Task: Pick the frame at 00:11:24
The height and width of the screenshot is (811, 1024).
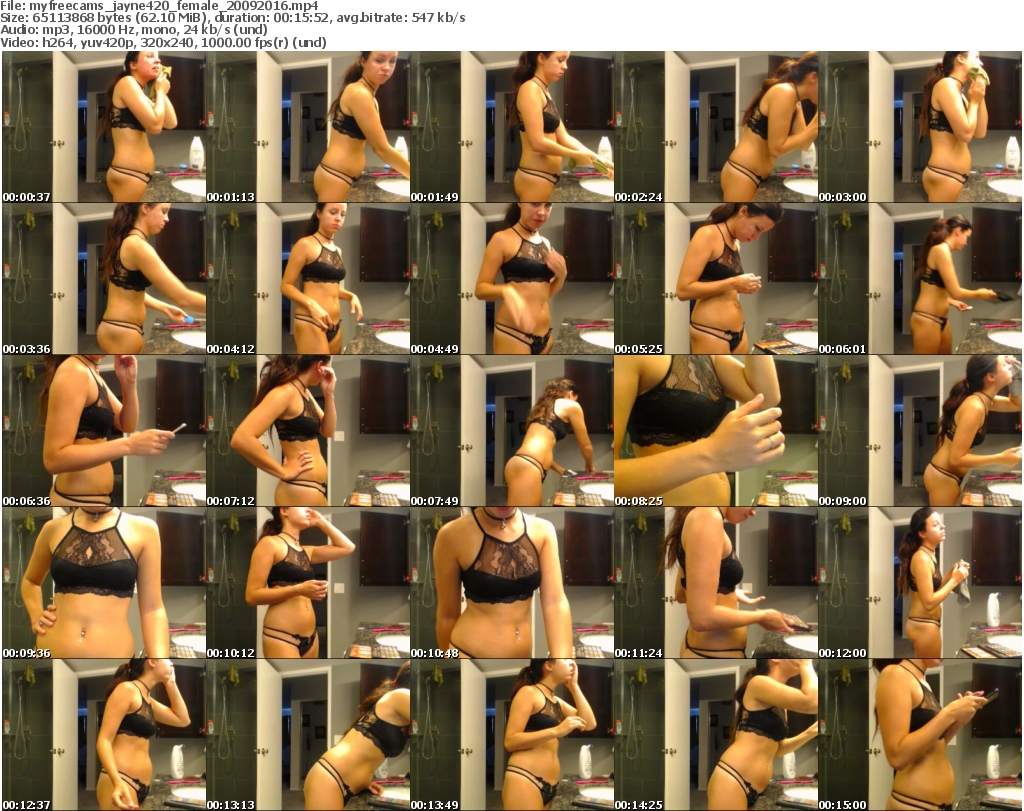Action: [716, 583]
